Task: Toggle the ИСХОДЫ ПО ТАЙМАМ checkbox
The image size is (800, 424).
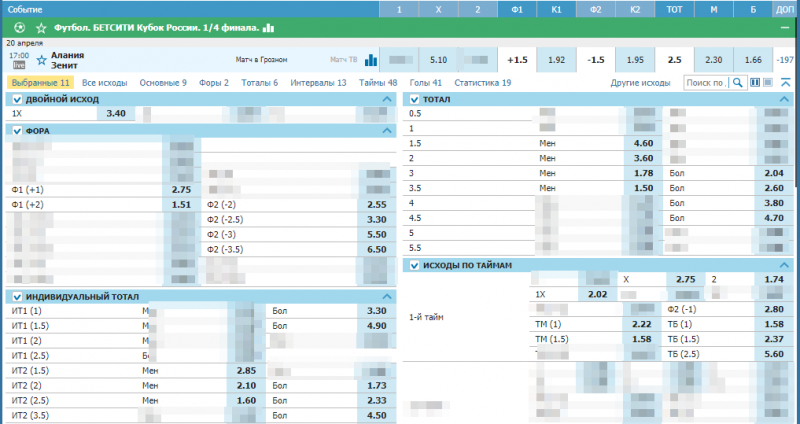Action: pos(415,265)
